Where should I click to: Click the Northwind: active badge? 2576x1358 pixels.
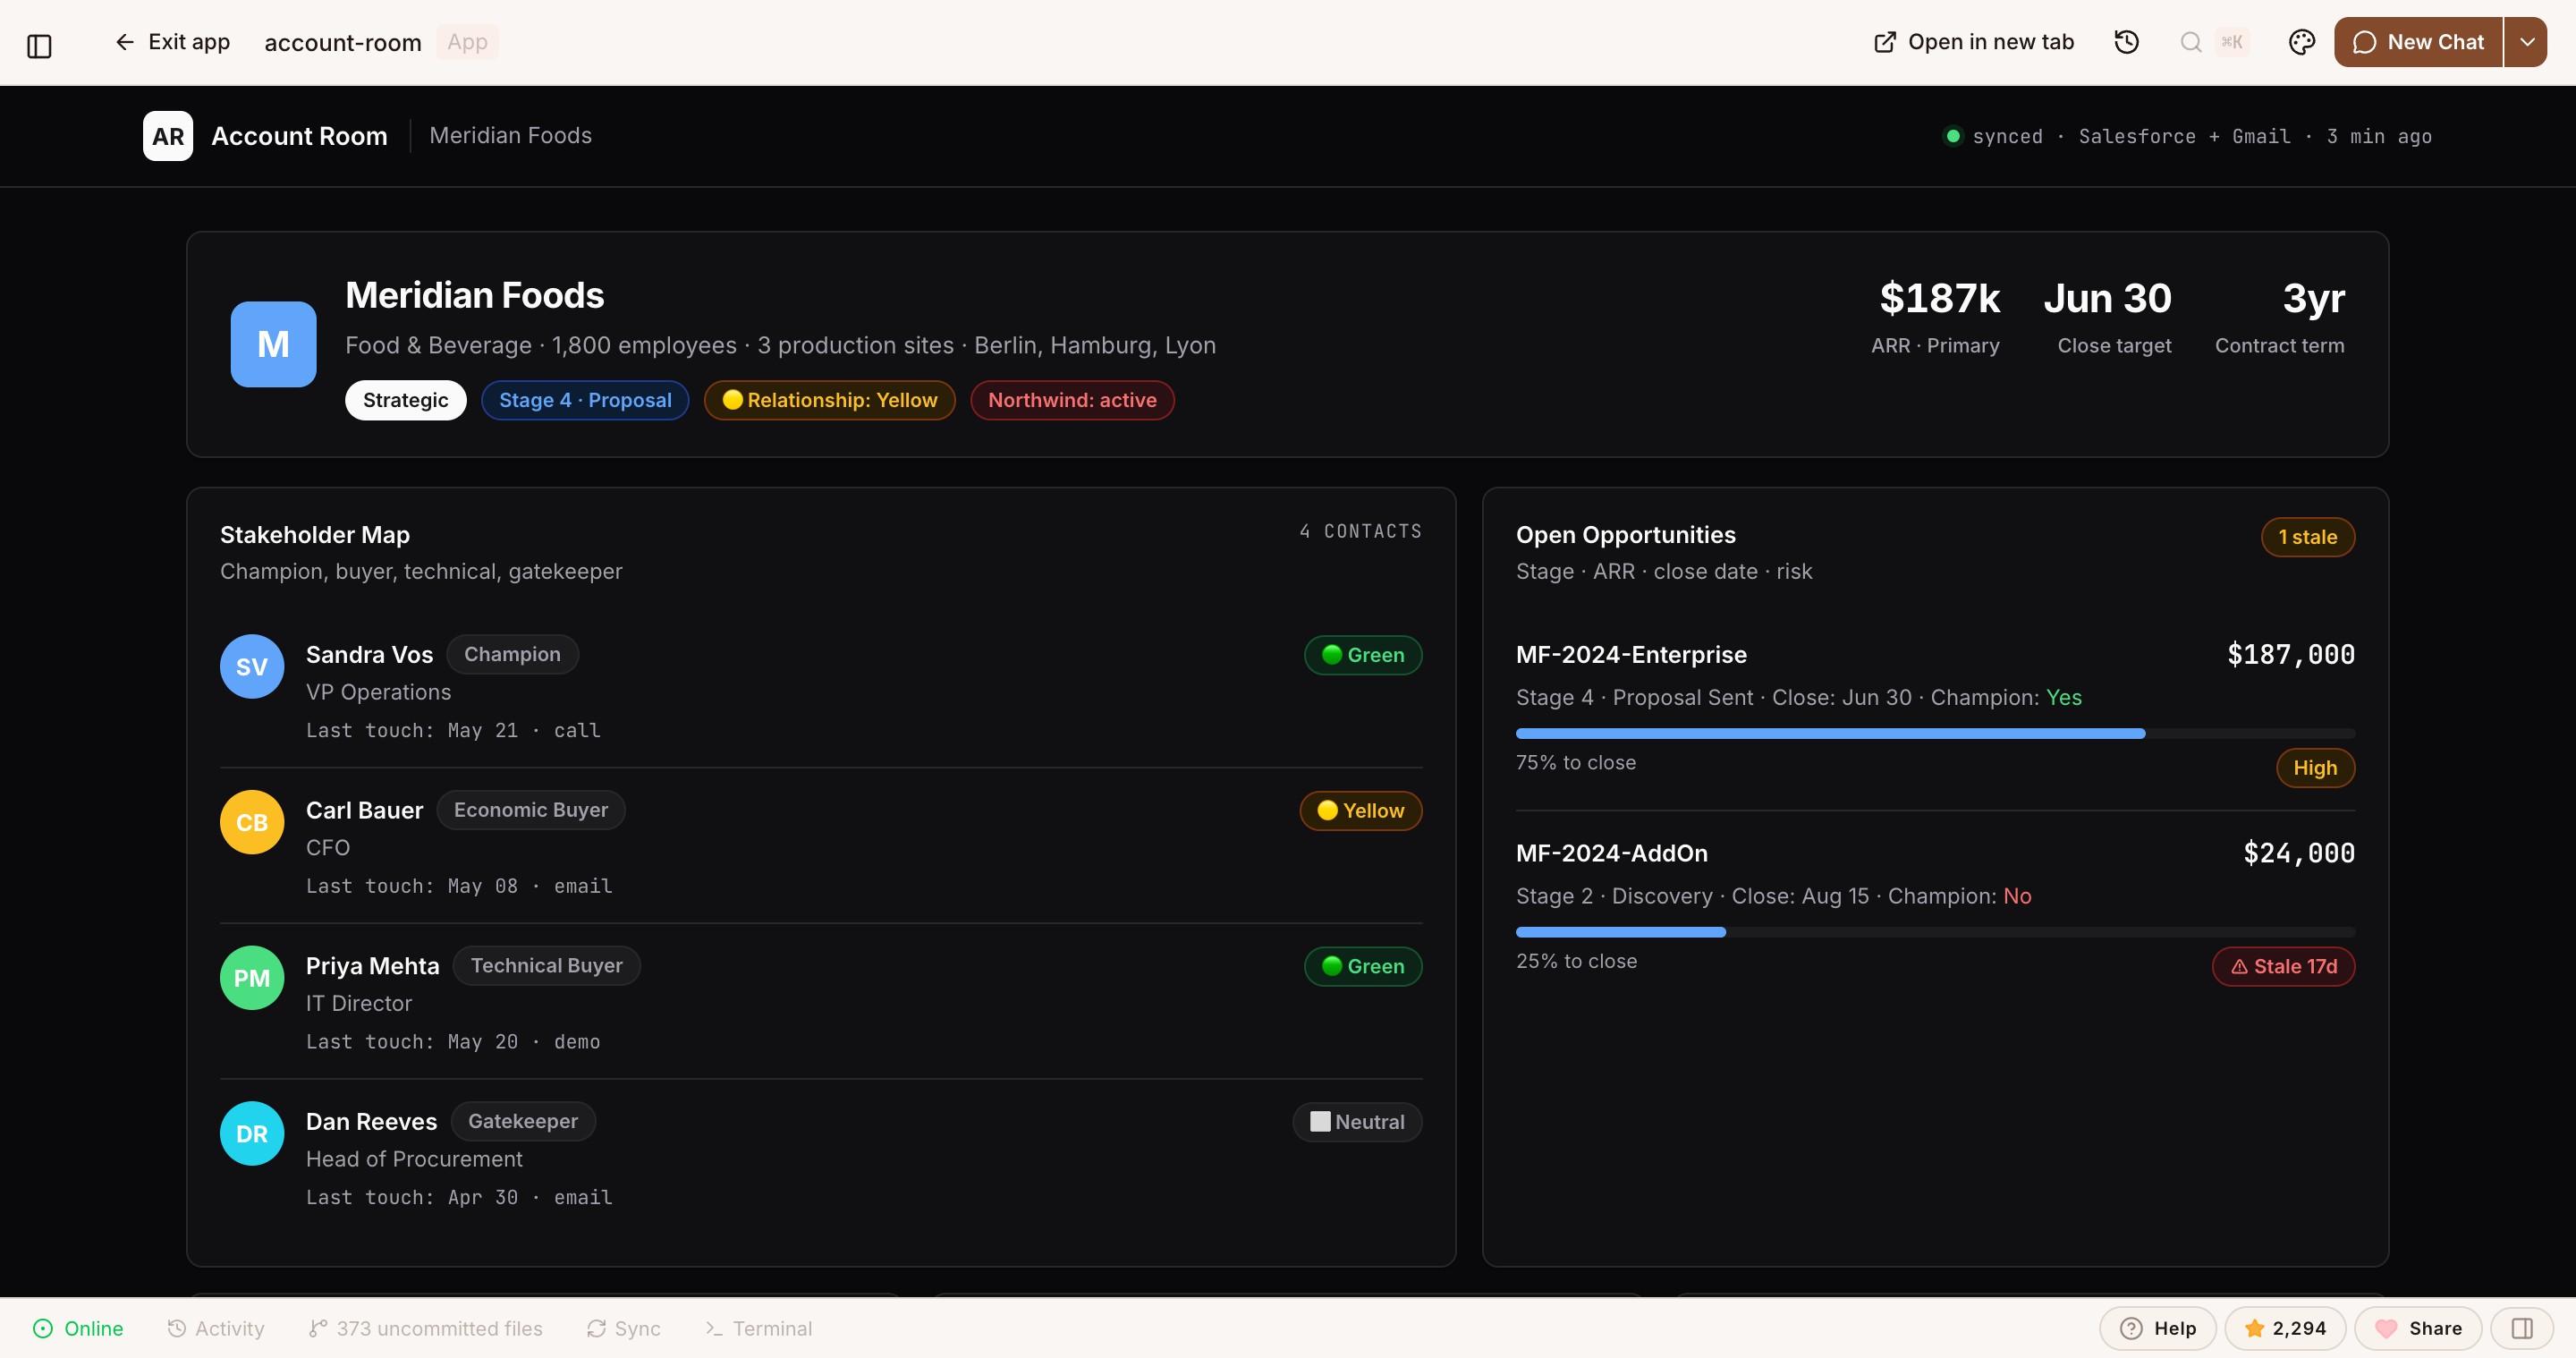click(x=1072, y=400)
